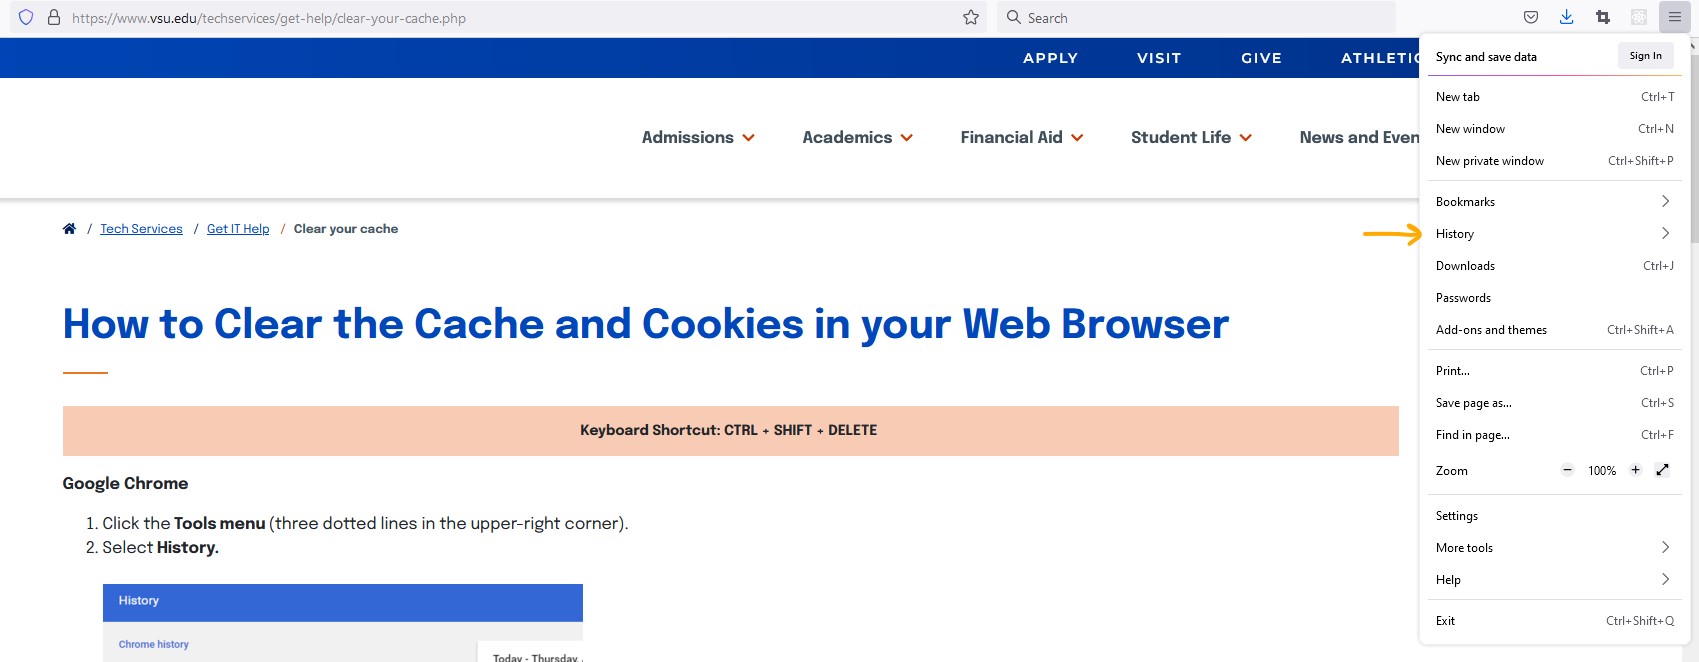Viewport: 1699px width, 662px height.
Task: Open the Pocket save icon in toolbar
Action: pyautogui.click(x=1531, y=17)
